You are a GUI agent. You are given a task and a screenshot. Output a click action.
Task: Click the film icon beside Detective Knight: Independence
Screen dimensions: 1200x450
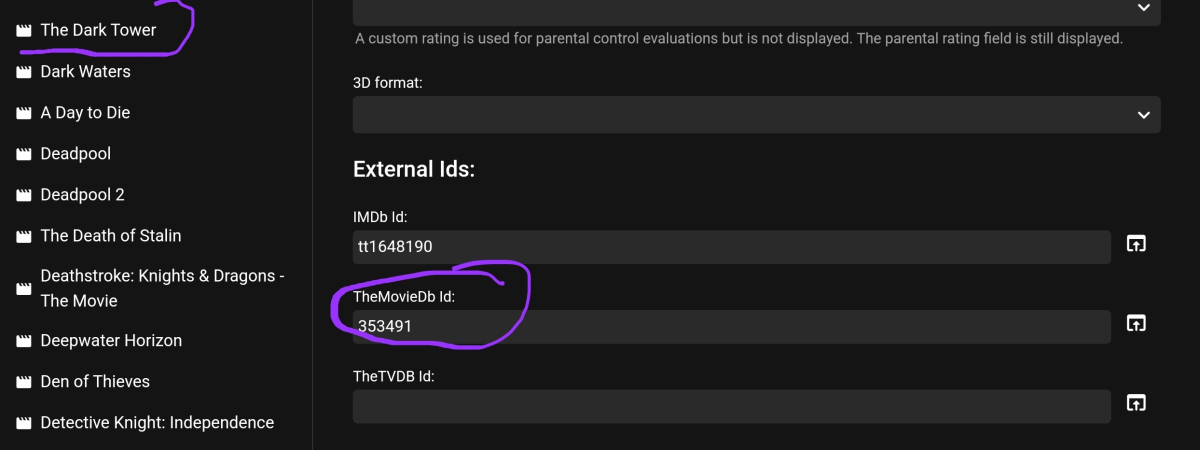pos(24,423)
